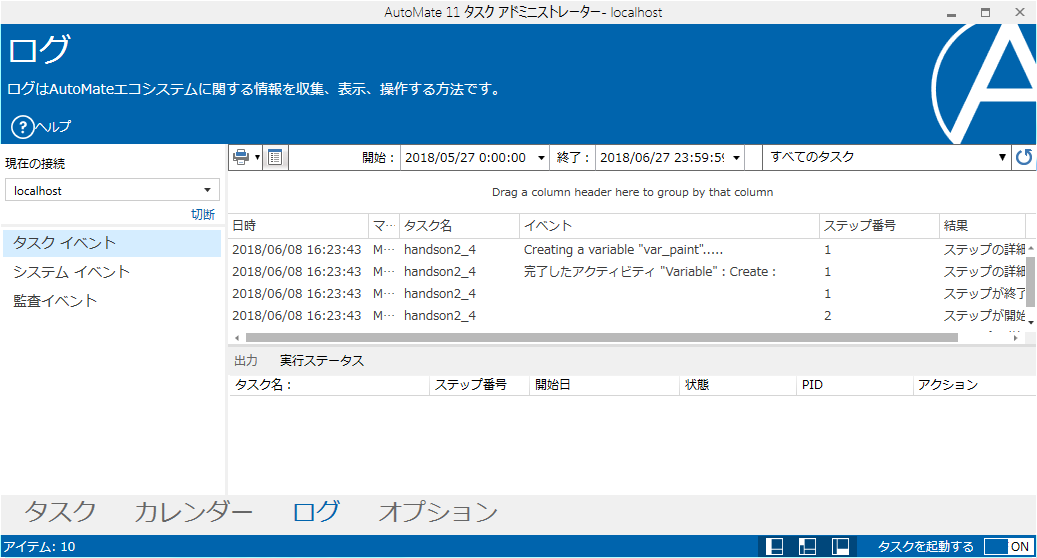Sort by the タスク名 column header in log grid
Viewport: 1037px width, 558px height.
(x=460, y=225)
